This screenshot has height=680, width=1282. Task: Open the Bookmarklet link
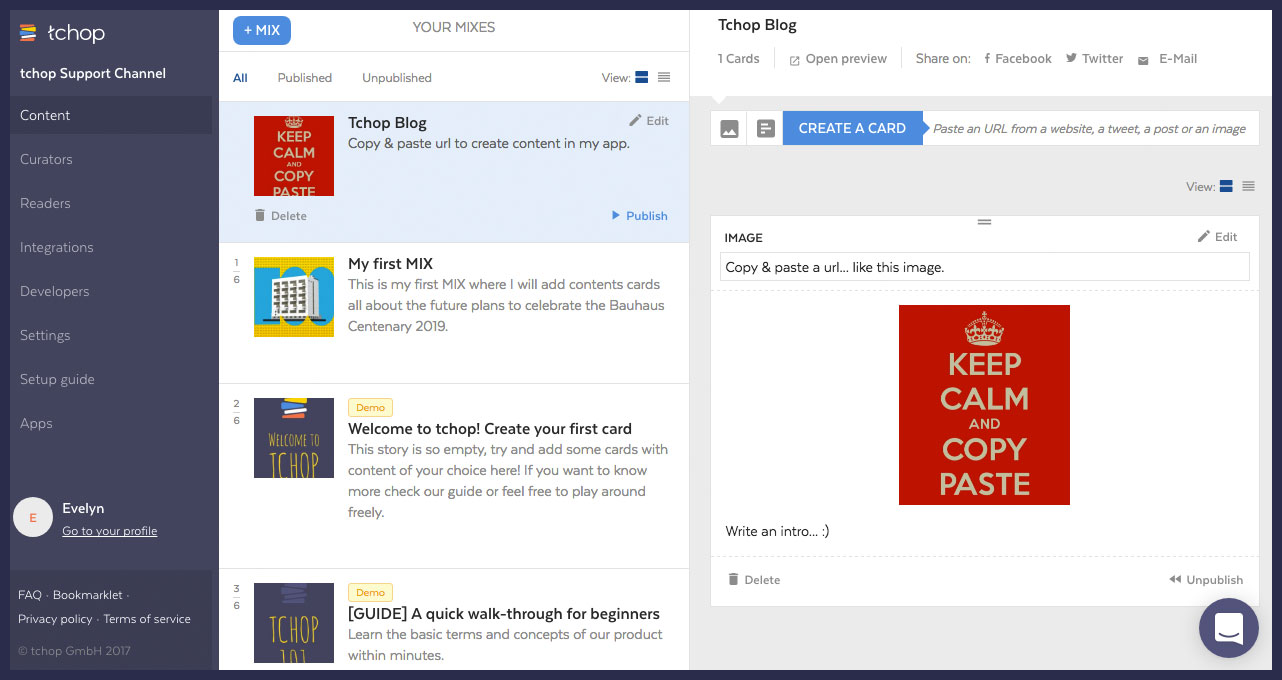(x=88, y=595)
